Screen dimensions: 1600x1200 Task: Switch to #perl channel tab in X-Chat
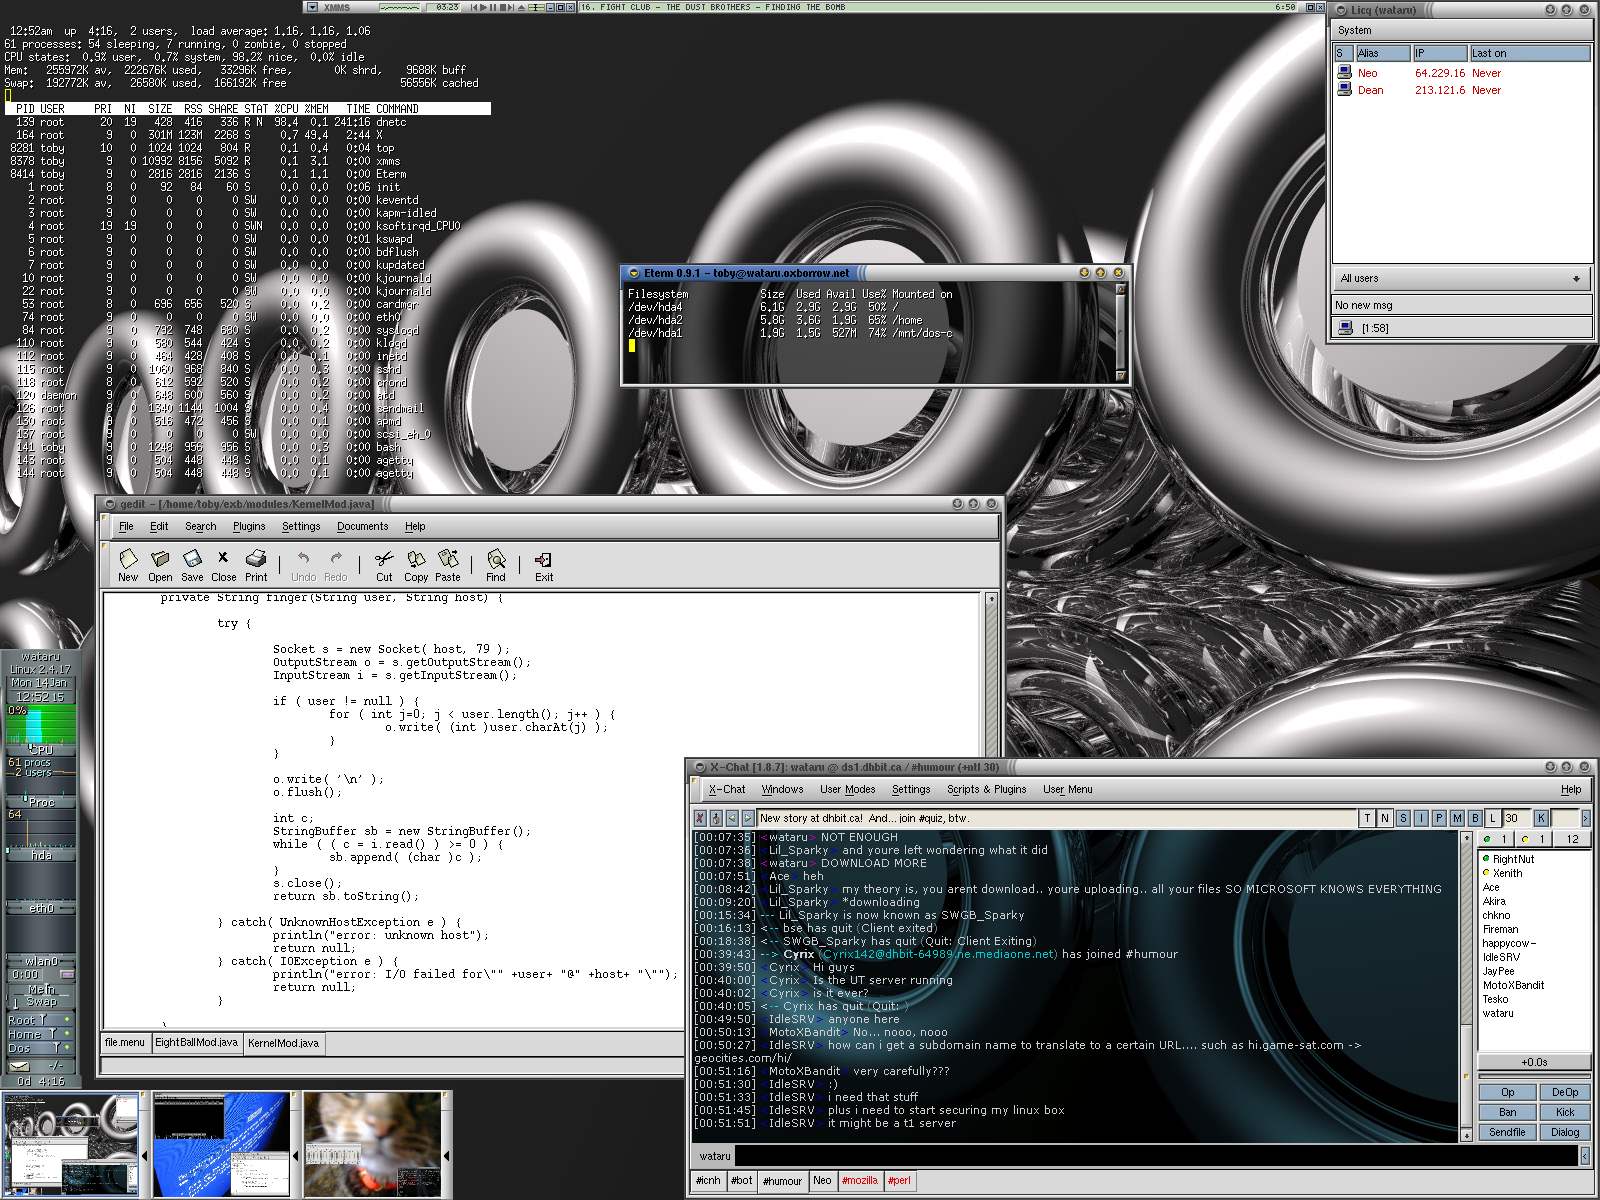pyautogui.click(x=900, y=1181)
